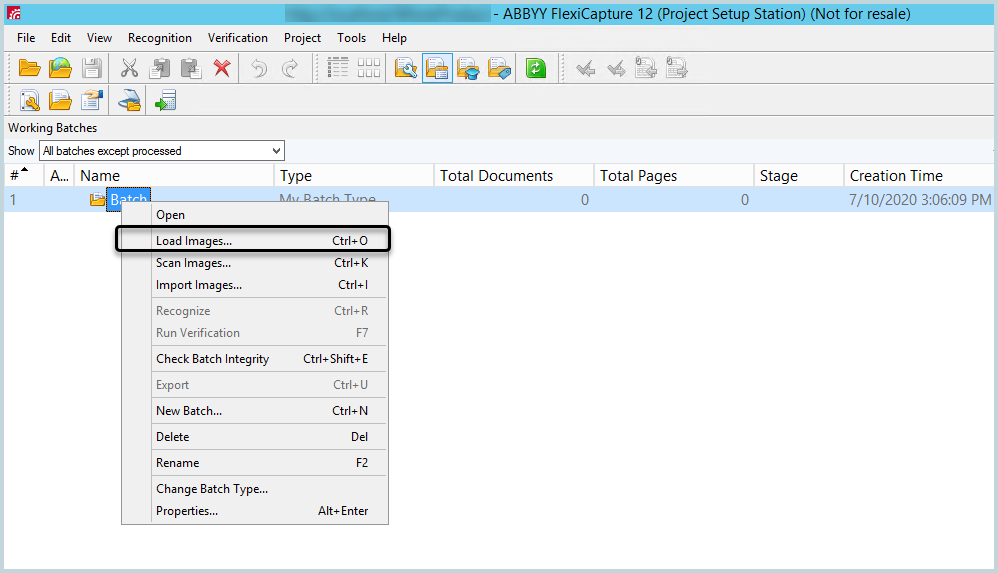This screenshot has height=573, width=998.
Task: Click the open project from server globe icon
Action: (60, 68)
